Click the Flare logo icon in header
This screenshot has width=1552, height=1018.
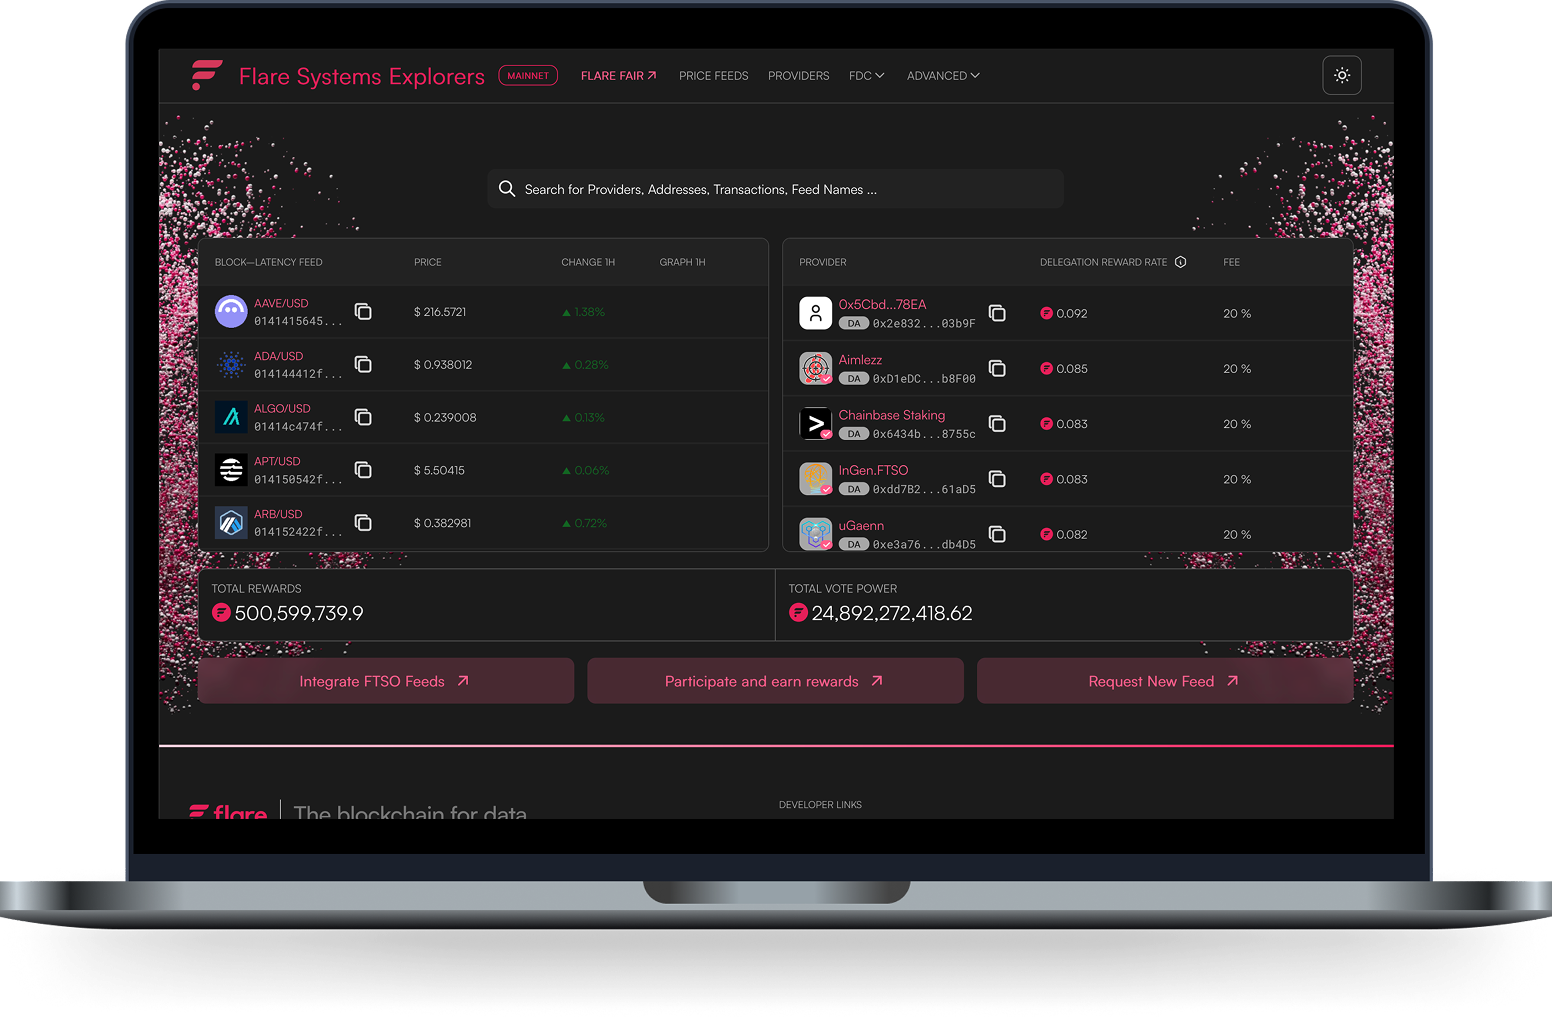207,75
